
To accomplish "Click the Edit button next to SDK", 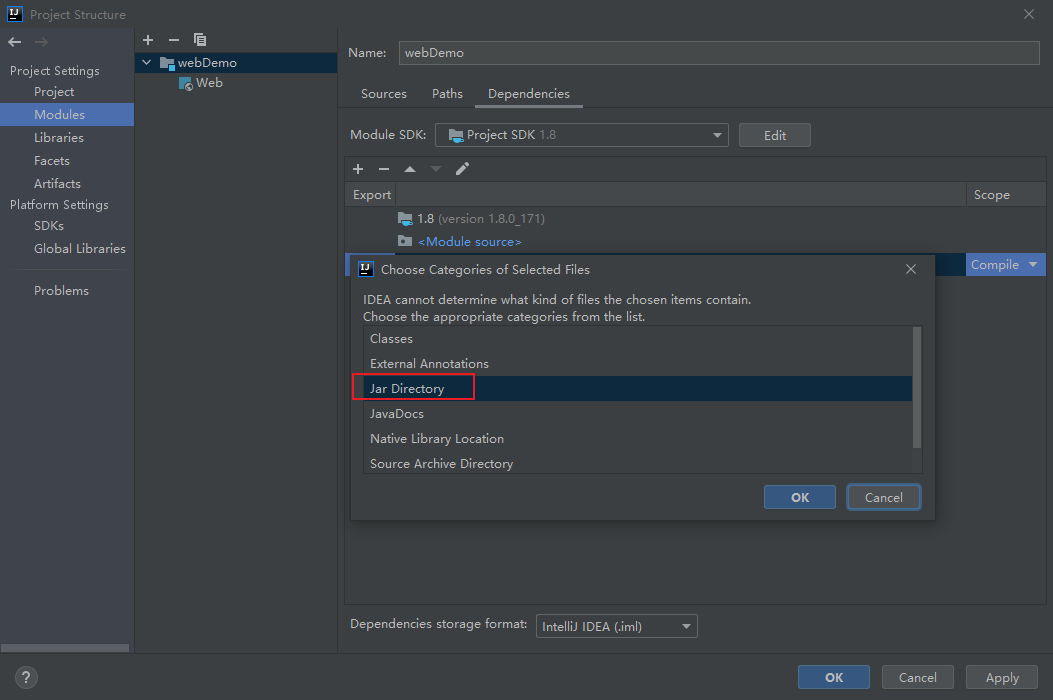I will (x=774, y=135).
